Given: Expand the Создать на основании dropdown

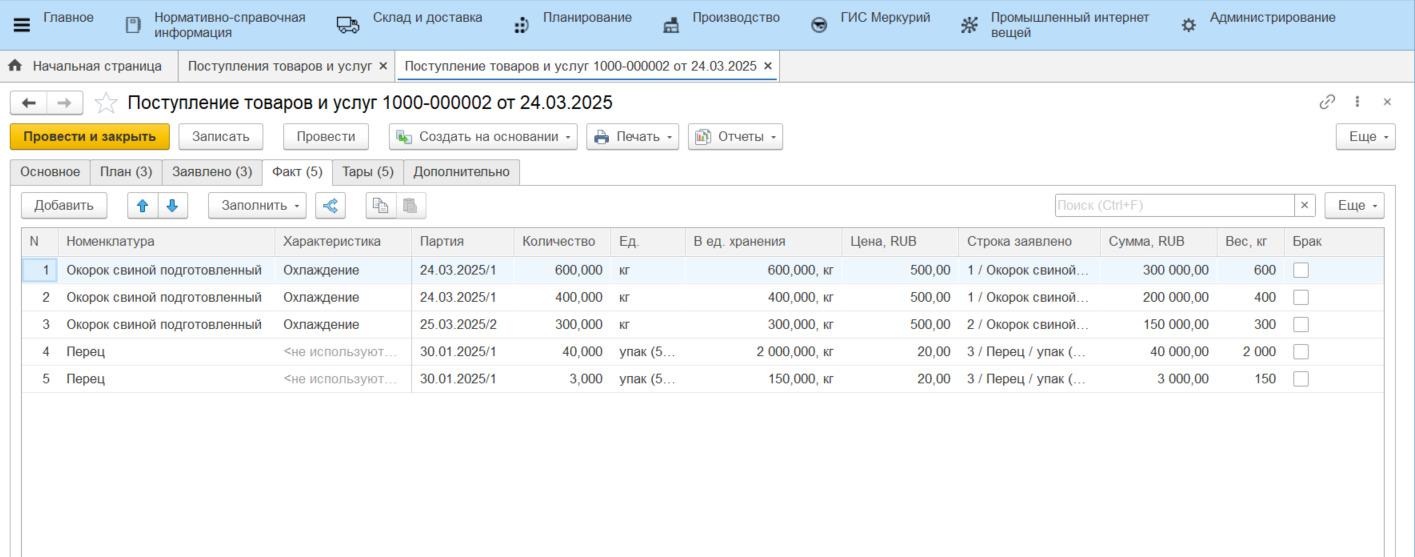Looking at the screenshot, I should [x=483, y=137].
